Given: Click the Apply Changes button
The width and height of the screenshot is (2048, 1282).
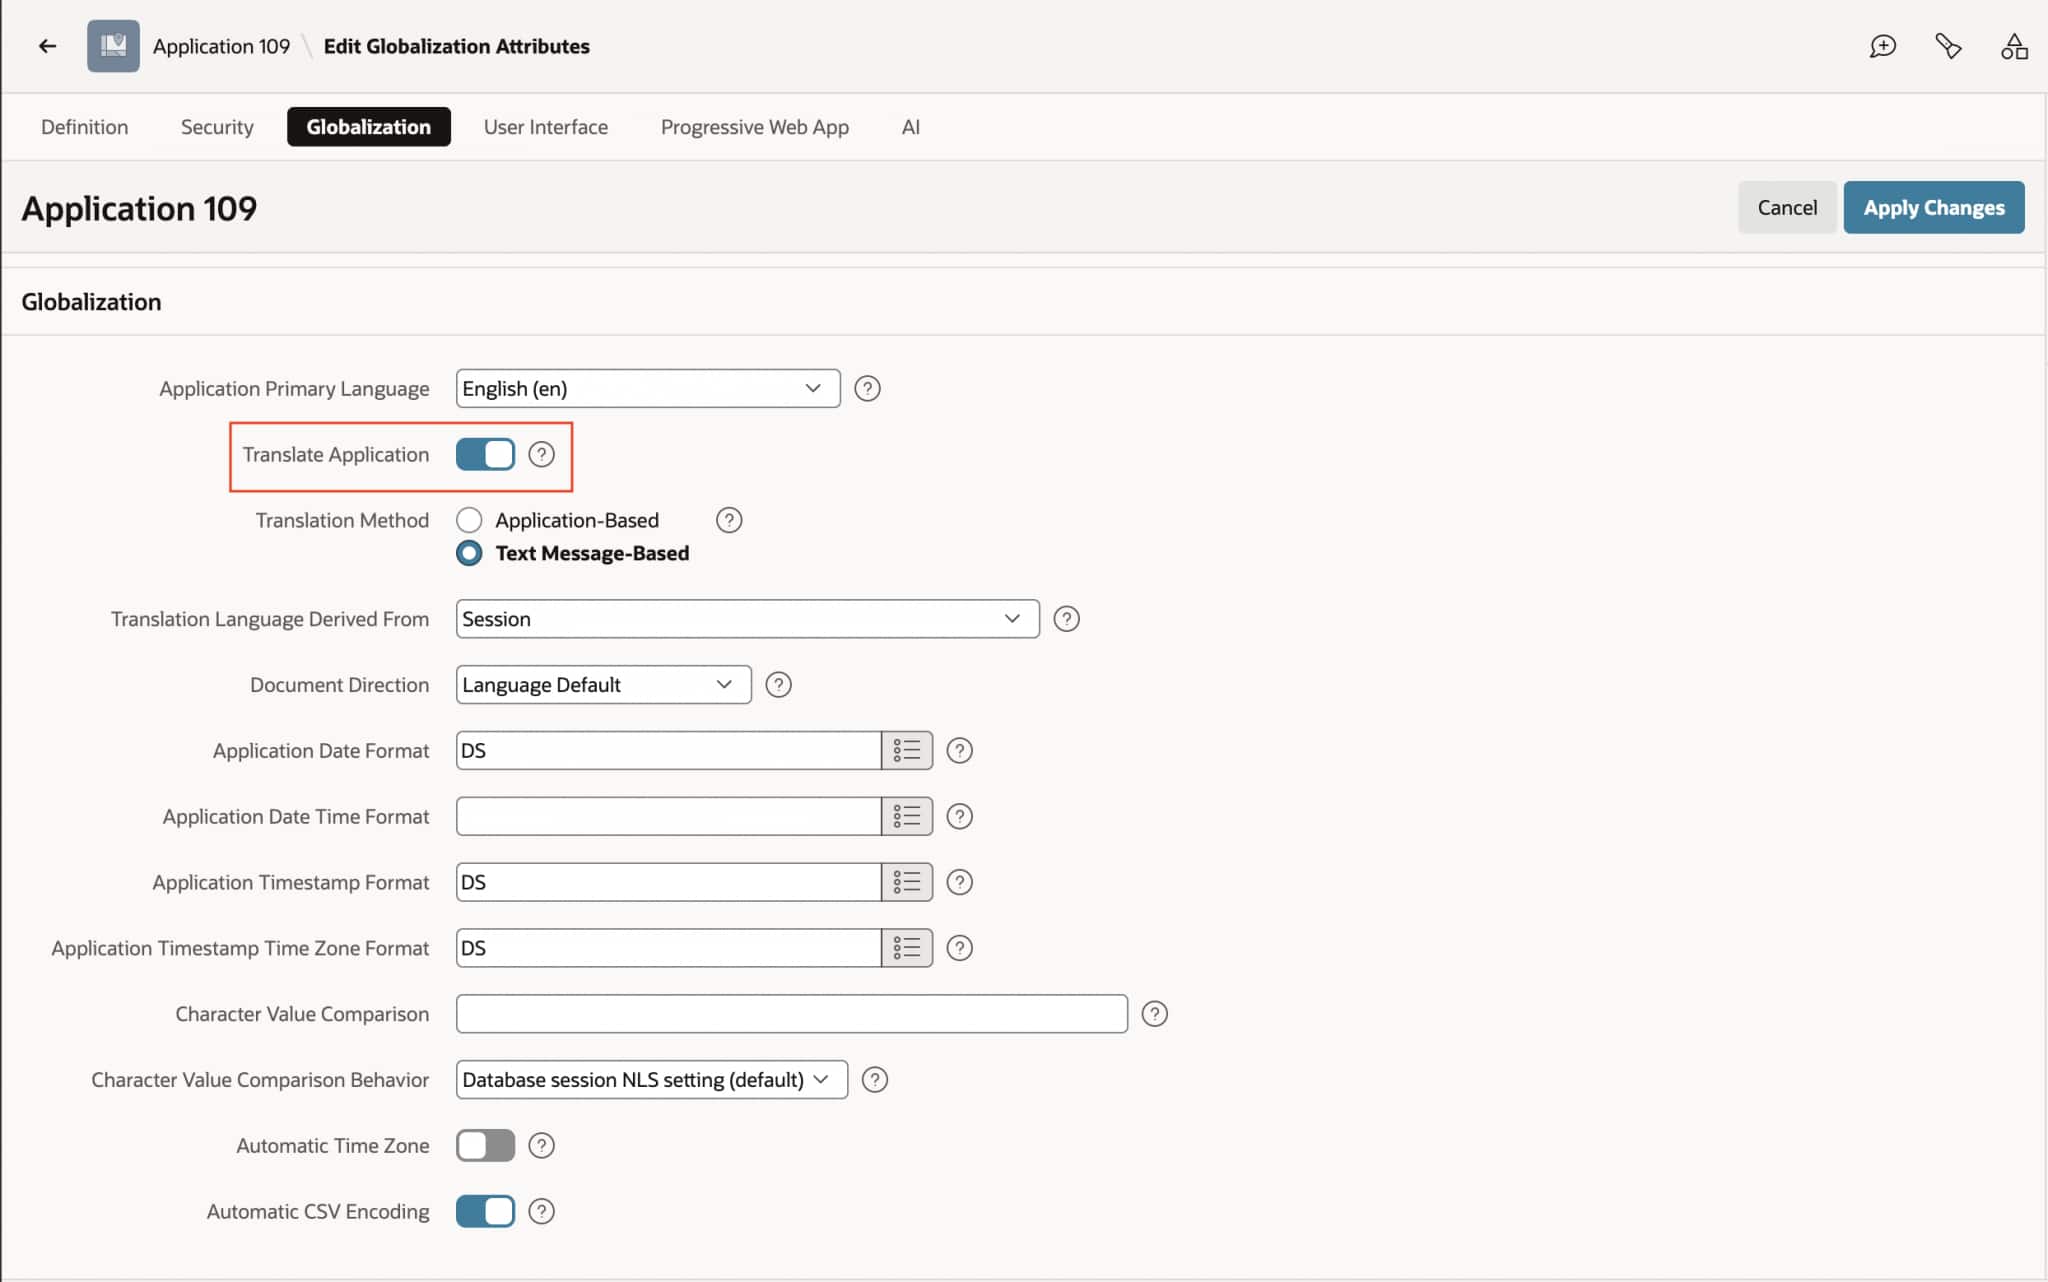Looking at the screenshot, I should pyautogui.click(x=1934, y=207).
